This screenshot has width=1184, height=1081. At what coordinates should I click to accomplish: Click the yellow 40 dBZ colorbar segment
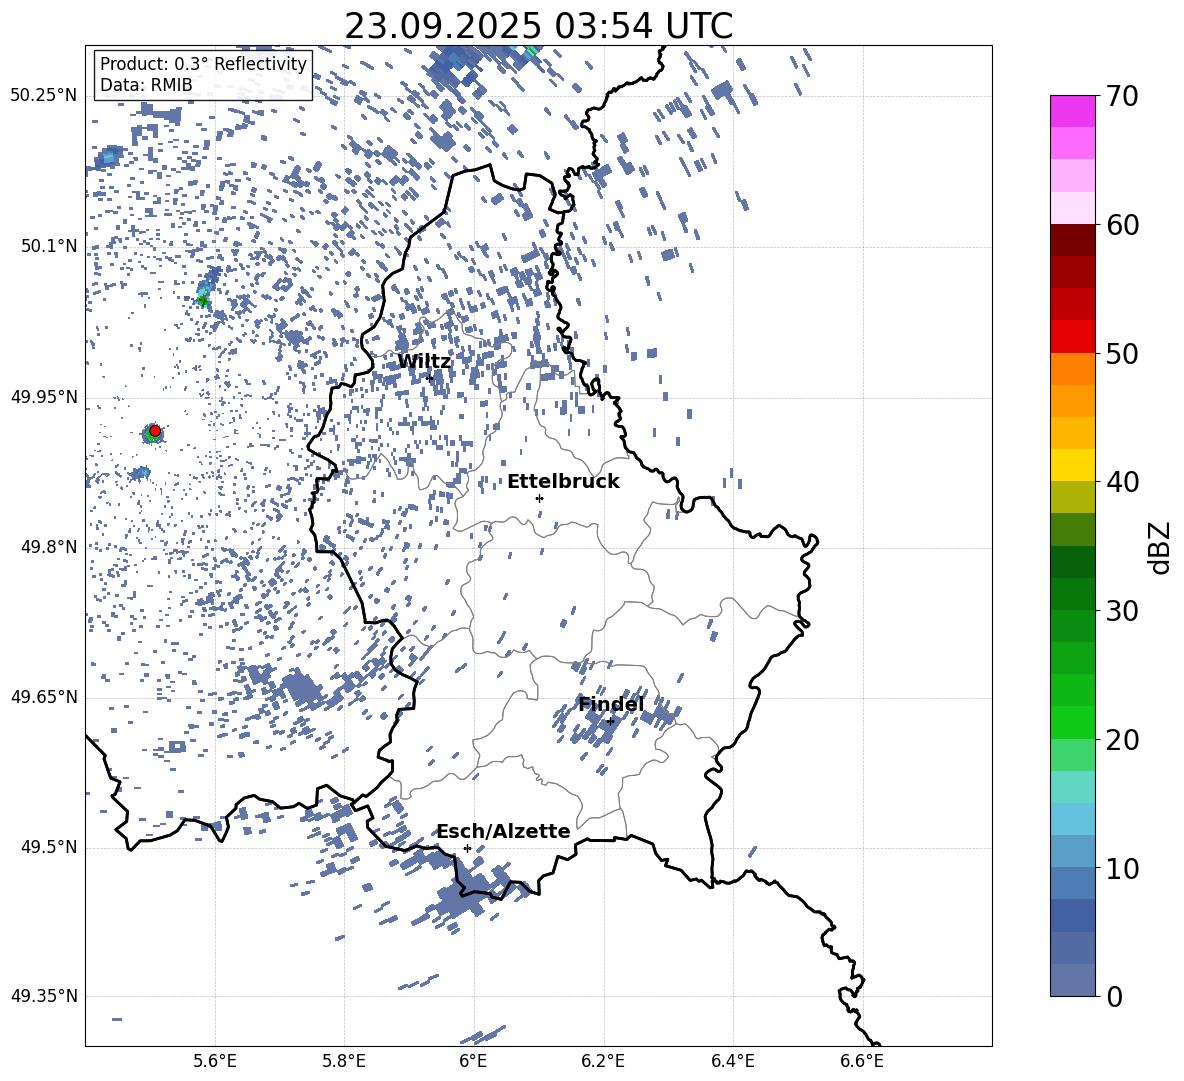click(1072, 465)
